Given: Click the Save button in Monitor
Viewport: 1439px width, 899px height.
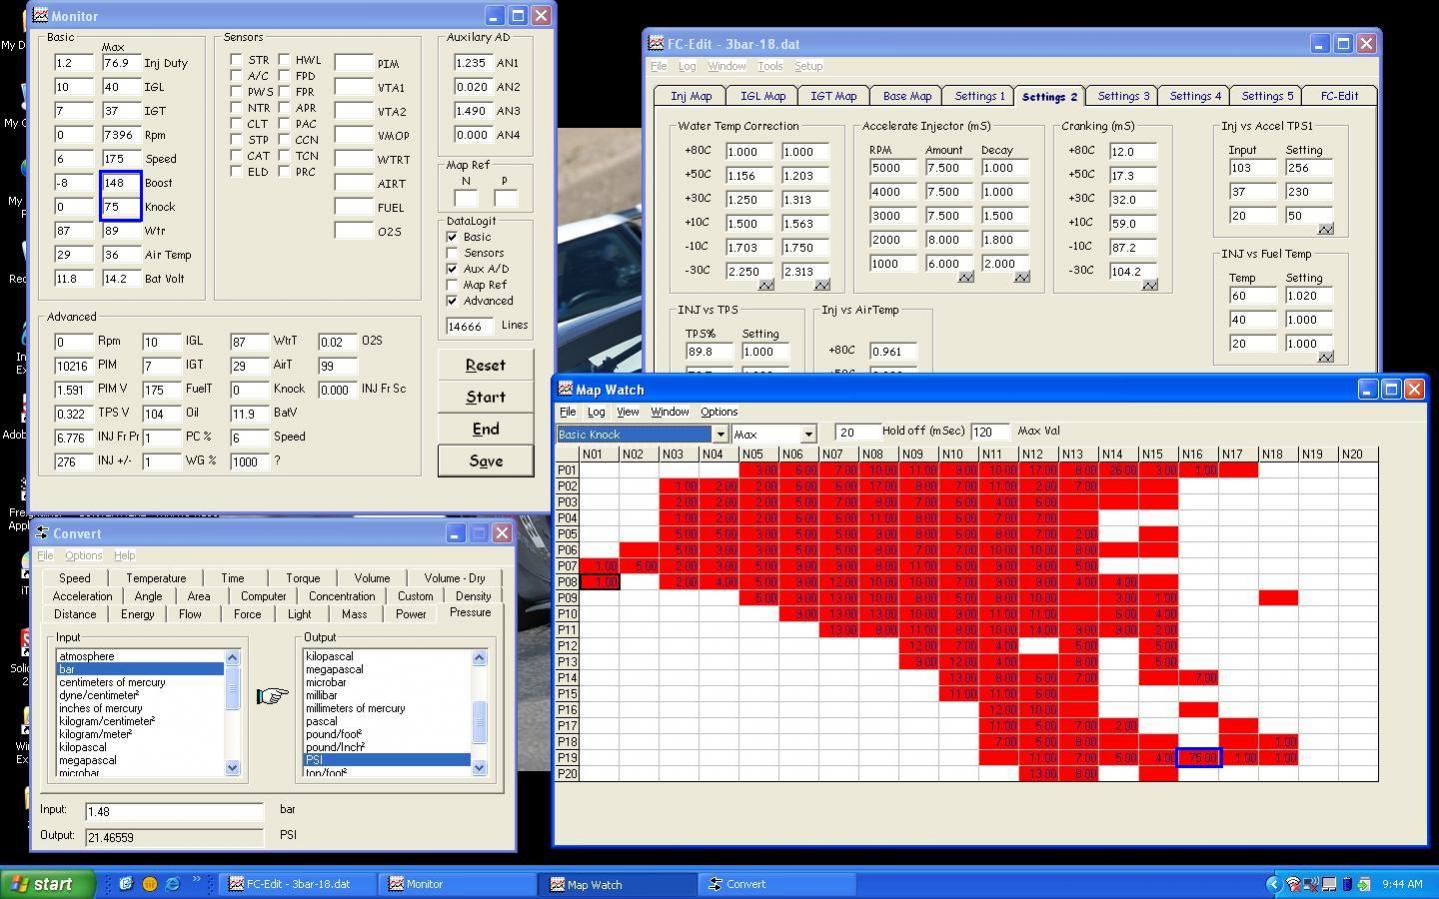Looking at the screenshot, I should coord(485,461).
